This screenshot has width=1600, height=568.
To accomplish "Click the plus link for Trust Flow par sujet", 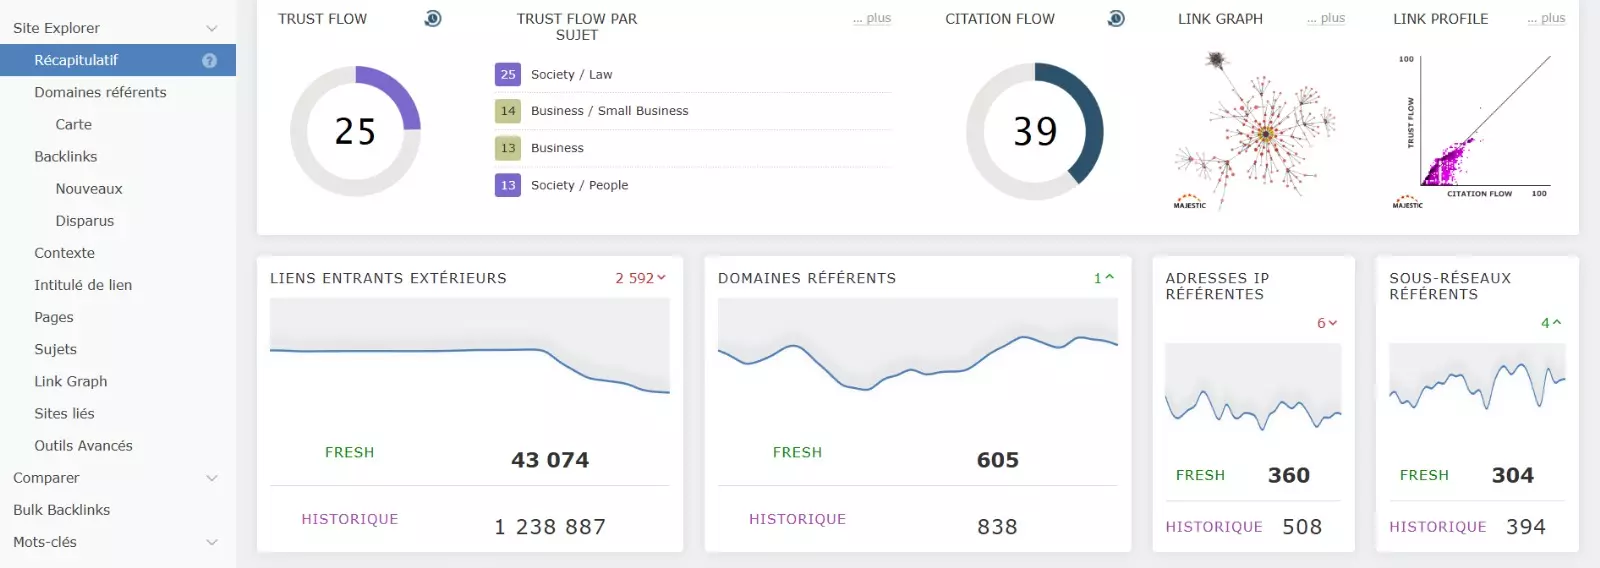I will tap(872, 18).
